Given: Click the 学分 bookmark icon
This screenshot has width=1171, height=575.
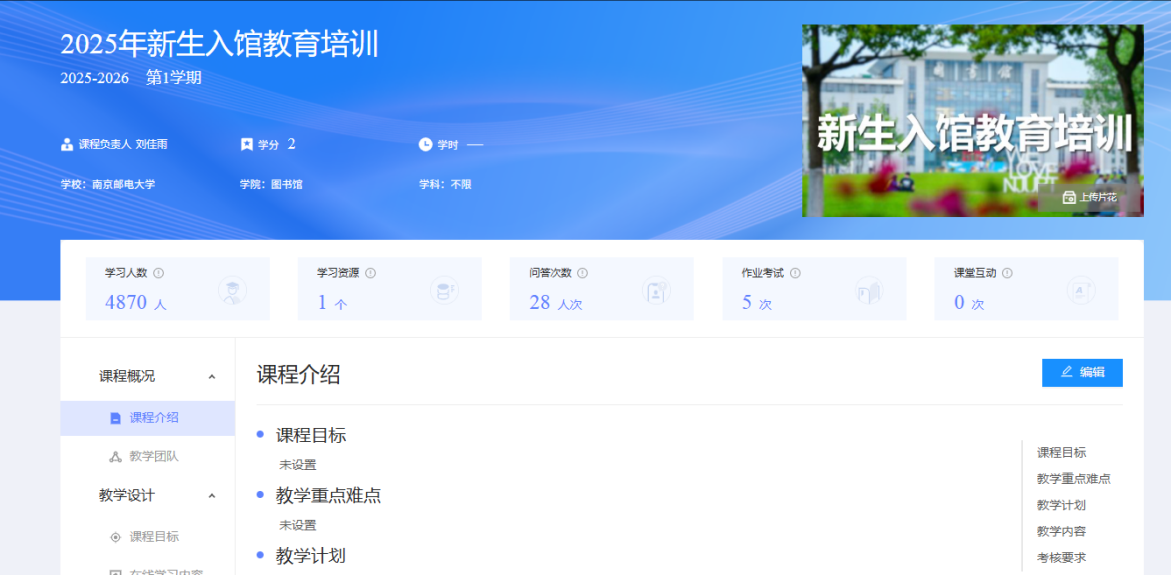Looking at the screenshot, I should 247,145.
